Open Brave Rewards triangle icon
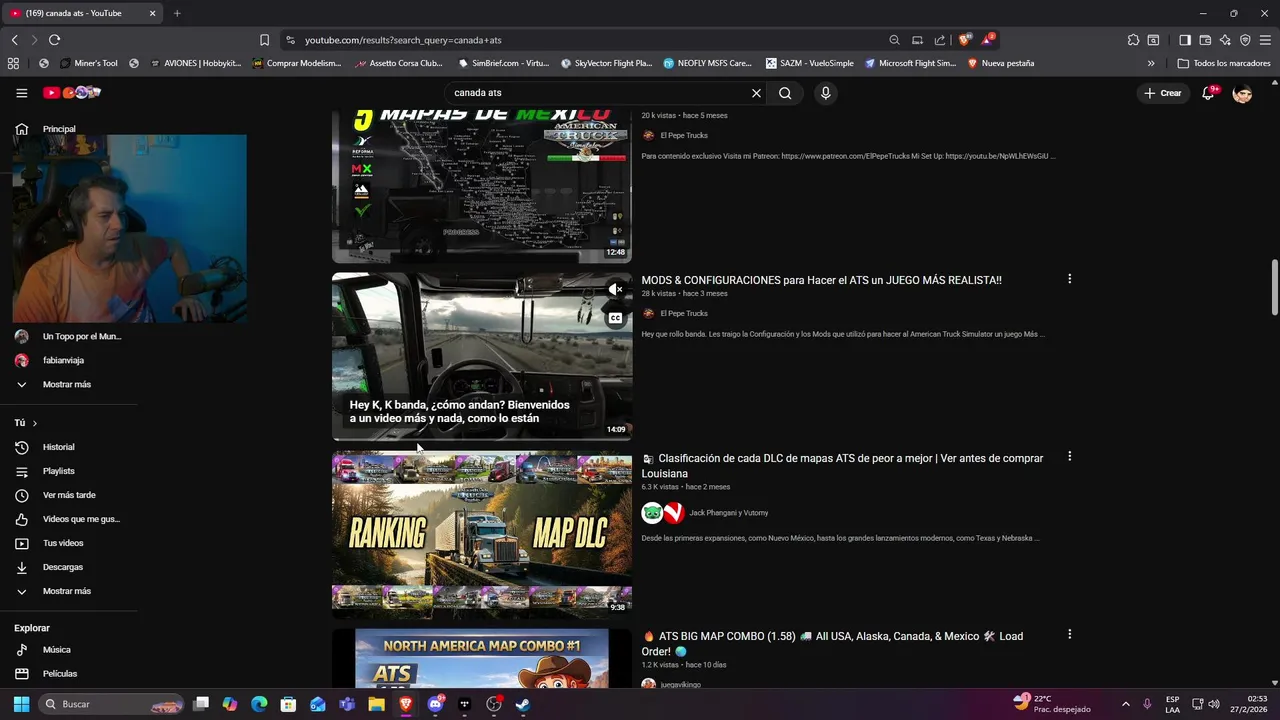The height and width of the screenshot is (720, 1280). [989, 40]
